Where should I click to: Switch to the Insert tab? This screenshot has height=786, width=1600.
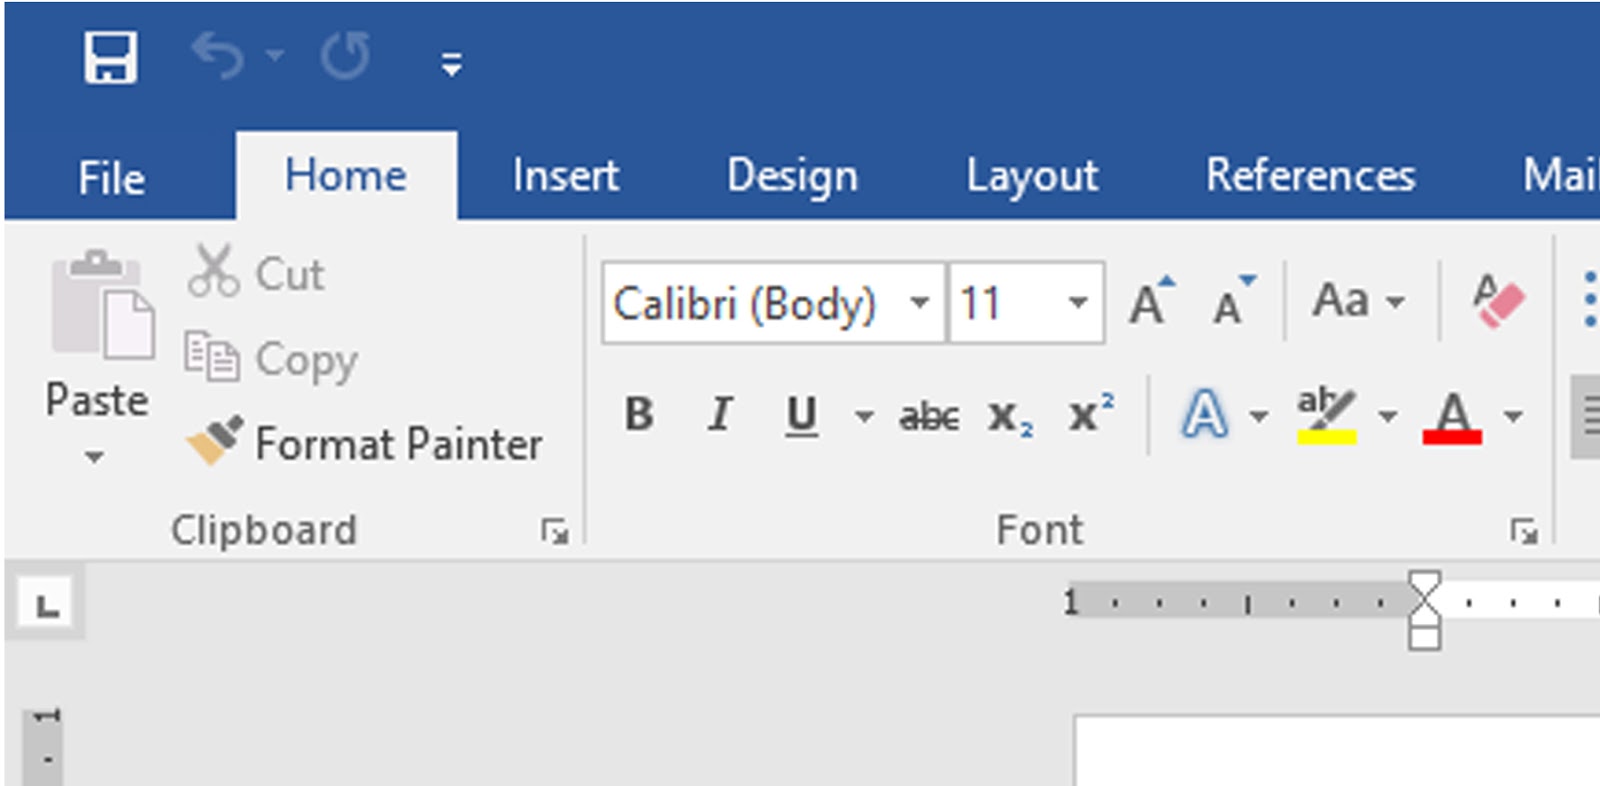point(565,176)
